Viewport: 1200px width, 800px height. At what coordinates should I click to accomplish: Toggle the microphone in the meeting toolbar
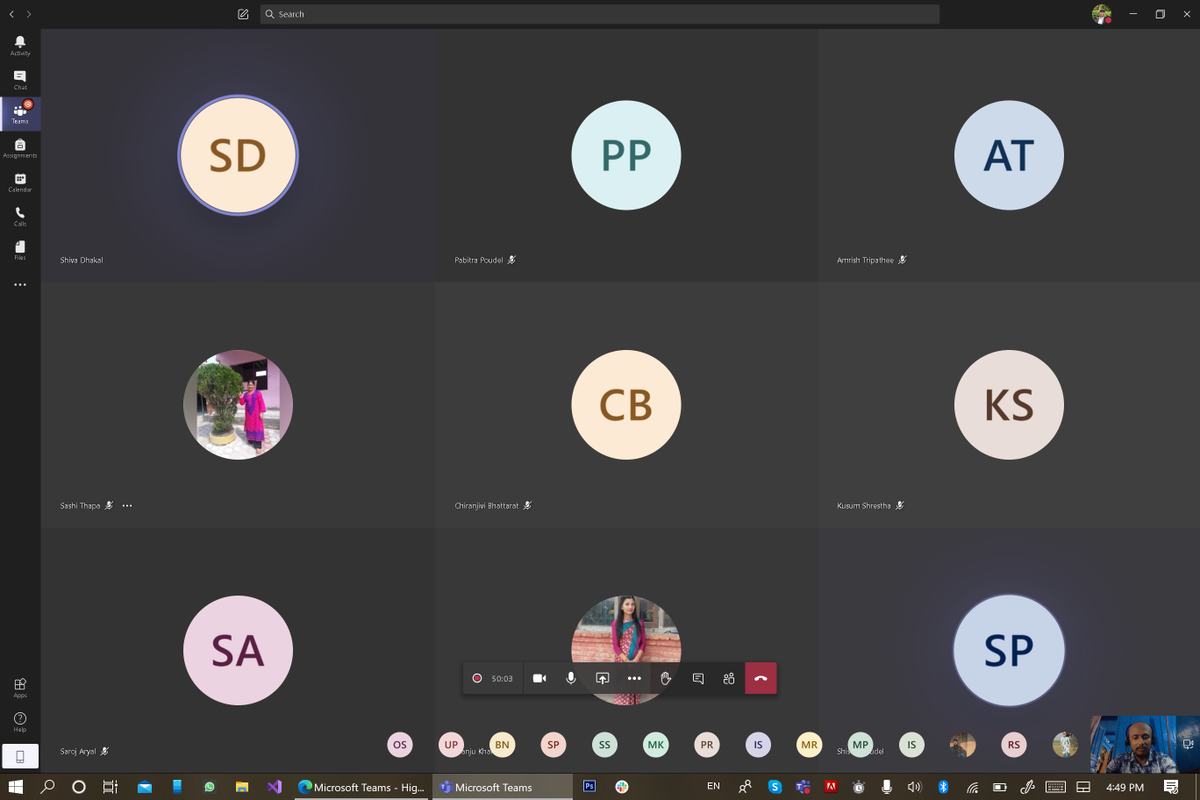[x=571, y=678]
